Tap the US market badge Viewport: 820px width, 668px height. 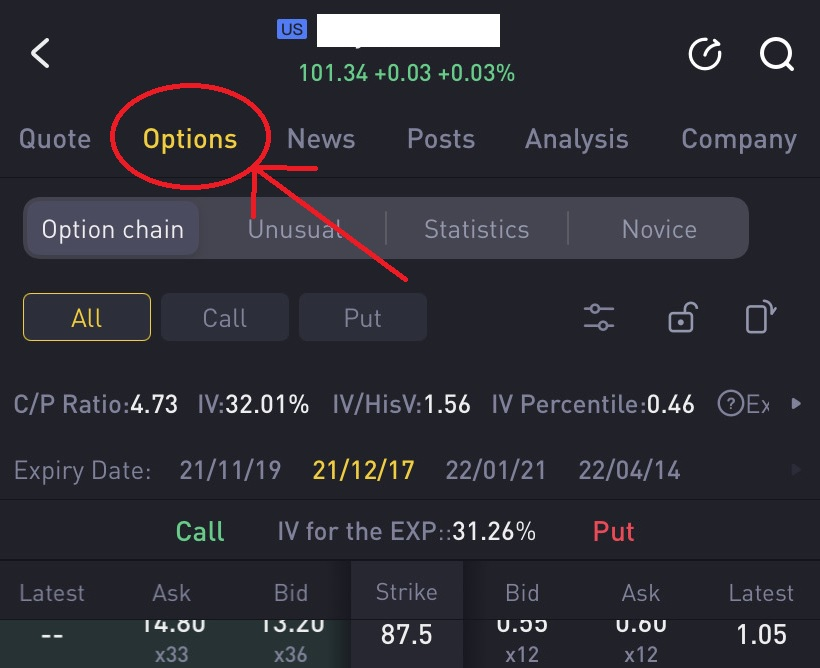[x=292, y=29]
